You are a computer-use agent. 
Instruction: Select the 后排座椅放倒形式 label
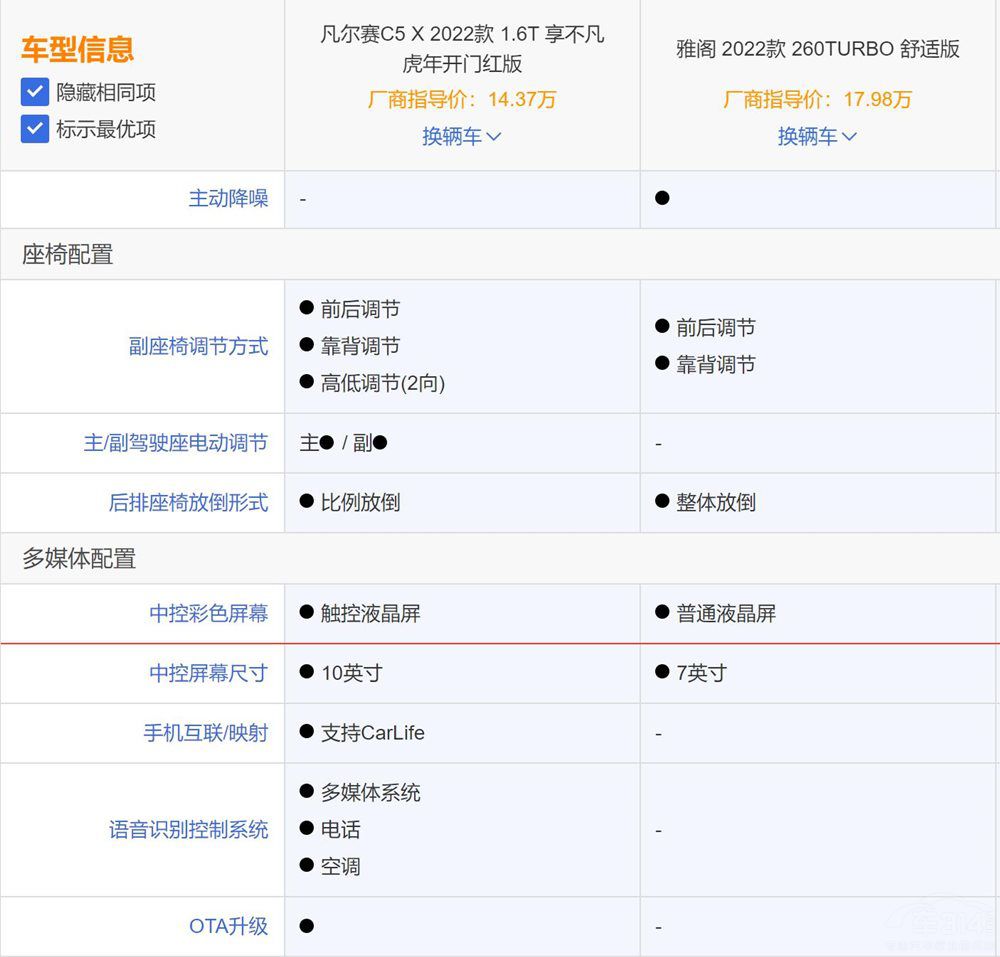(x=188, y=502)
